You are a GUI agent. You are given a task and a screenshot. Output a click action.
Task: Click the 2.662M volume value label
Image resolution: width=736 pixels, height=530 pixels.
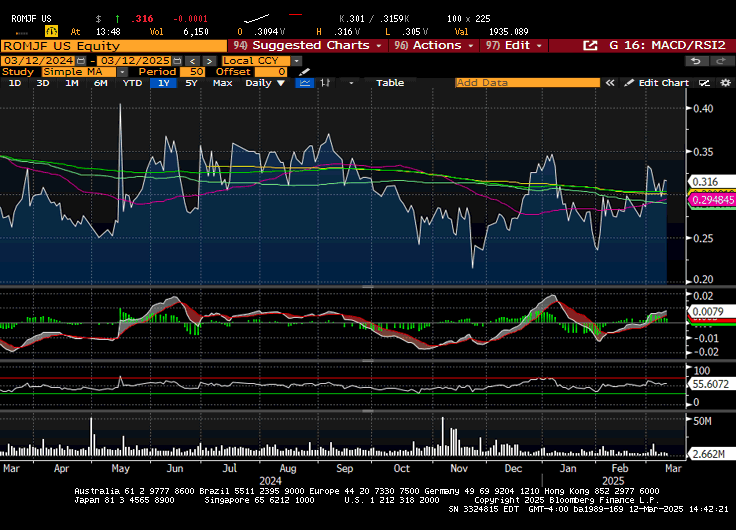point(710,454)
